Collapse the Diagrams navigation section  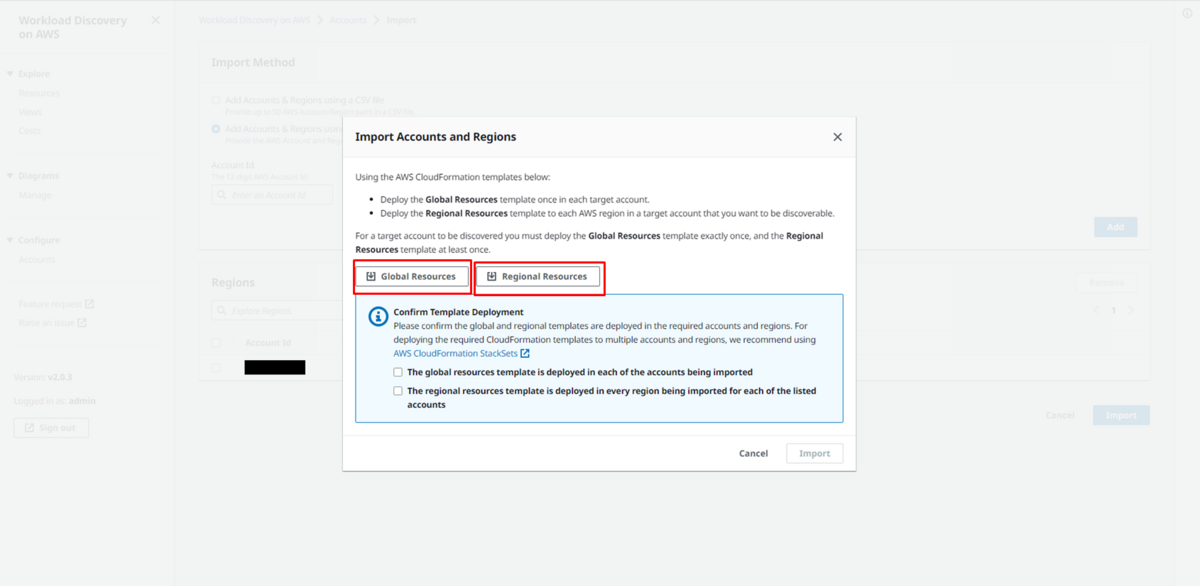click(10, 176)
